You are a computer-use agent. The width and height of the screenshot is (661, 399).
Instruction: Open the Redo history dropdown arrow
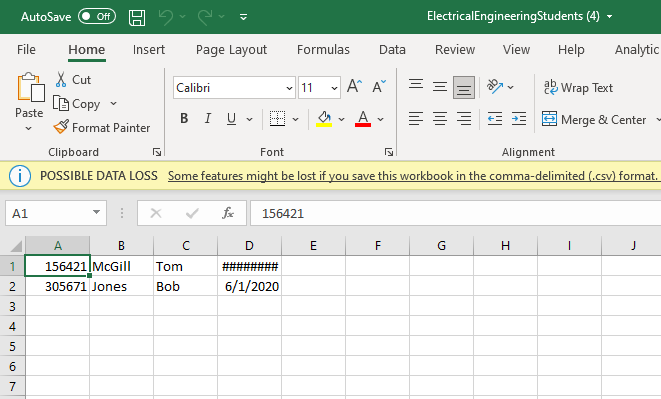coord(222,16)
